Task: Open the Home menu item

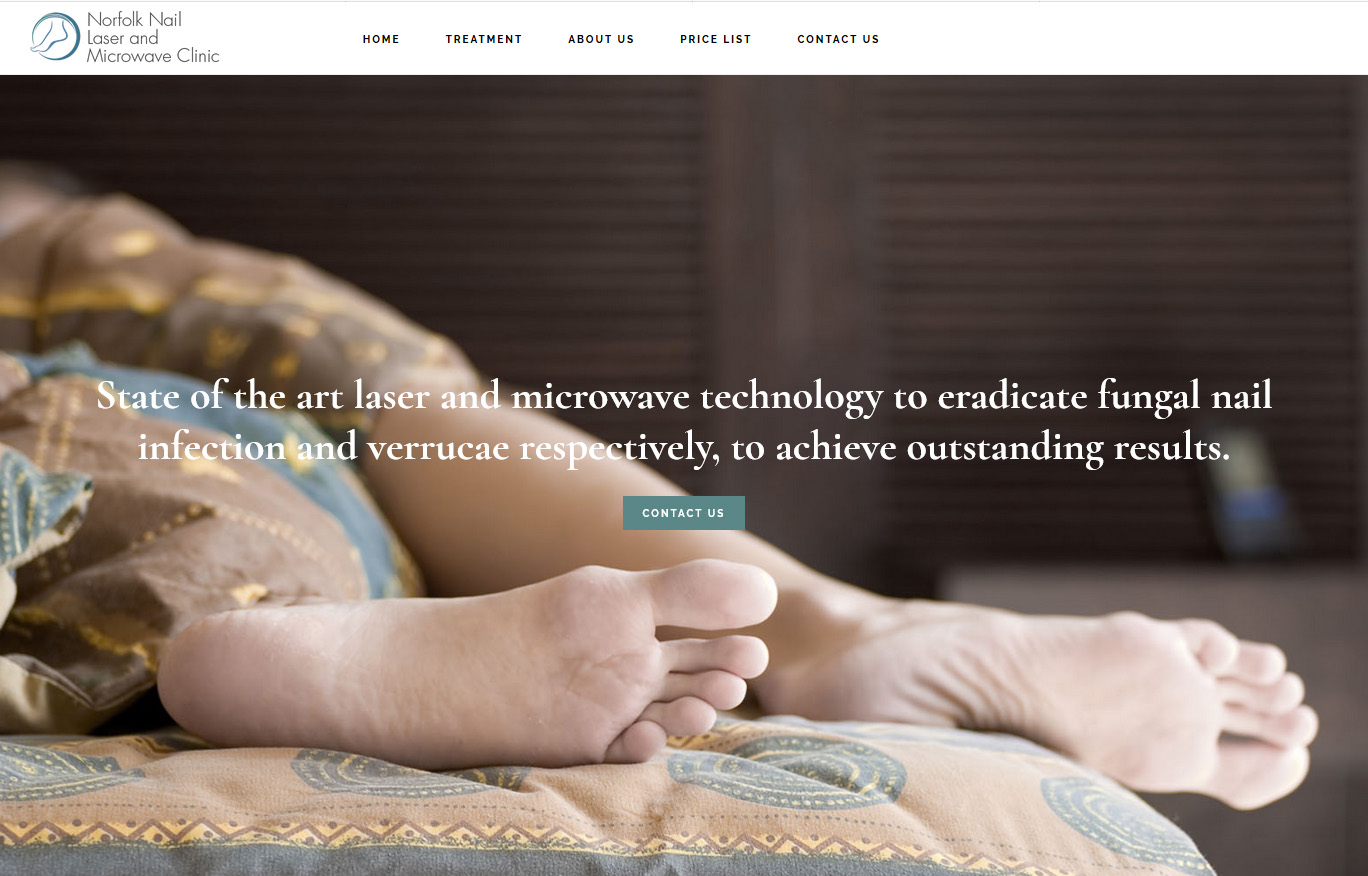Action: (x=381, y=39)
